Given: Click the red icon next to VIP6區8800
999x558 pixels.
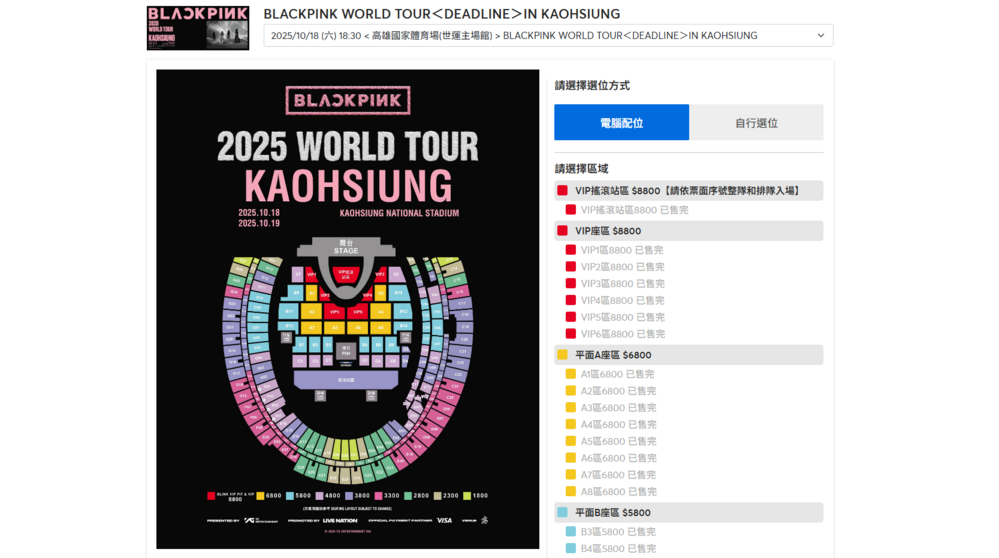Looking at the screenshot, I should [571, 334].
